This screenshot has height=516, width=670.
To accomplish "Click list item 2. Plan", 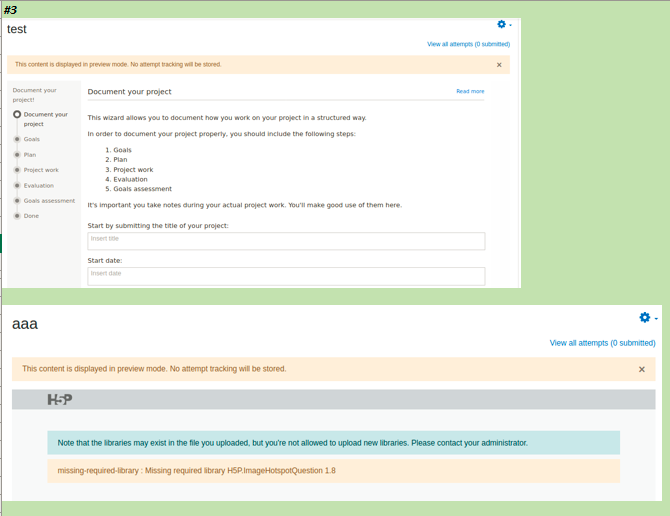I will [116, 159].
